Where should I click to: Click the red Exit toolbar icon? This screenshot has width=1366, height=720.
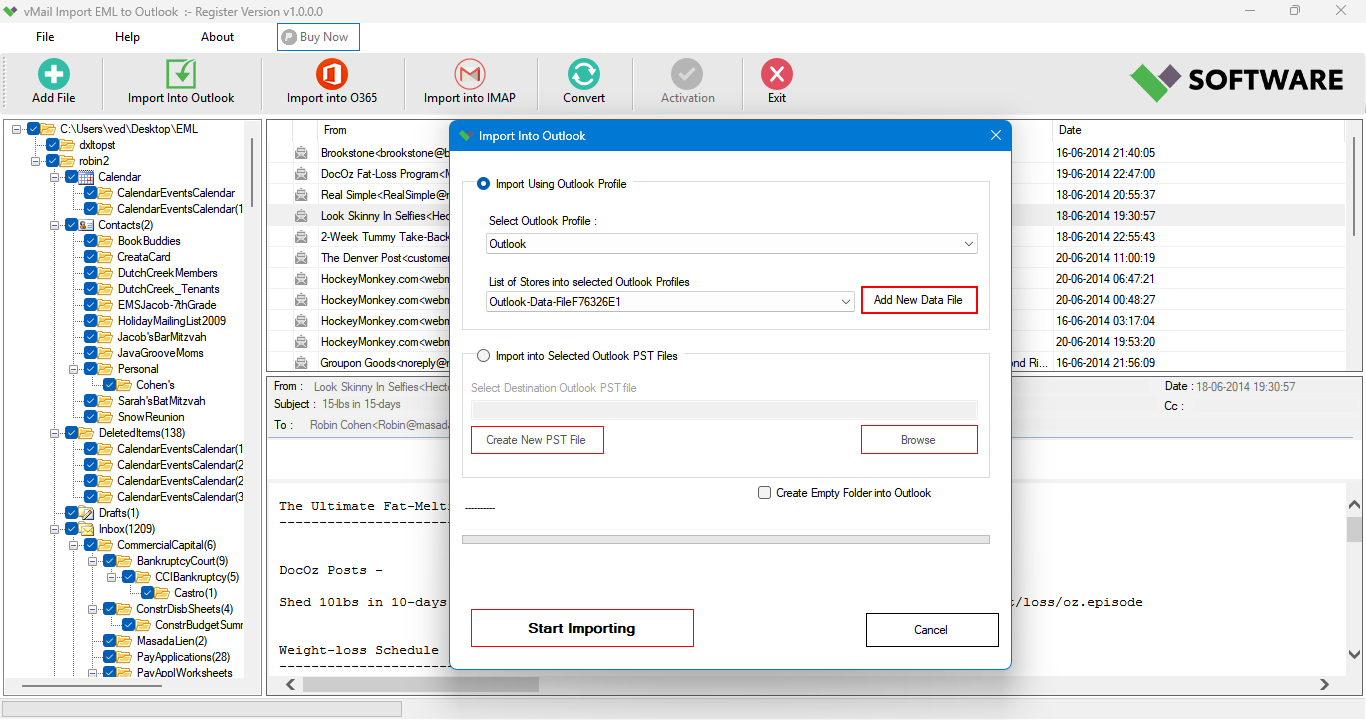click(x=777, y=75)
